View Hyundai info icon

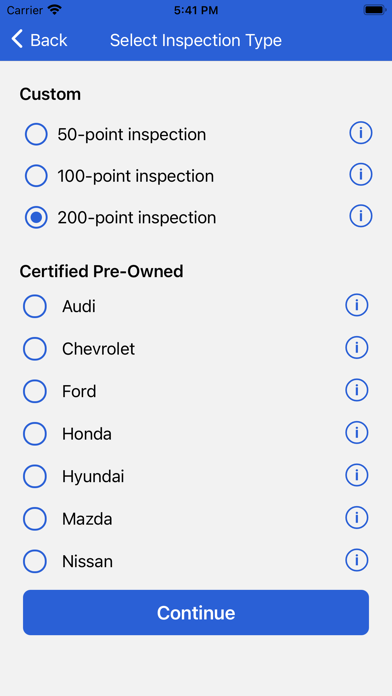[356, 475]
